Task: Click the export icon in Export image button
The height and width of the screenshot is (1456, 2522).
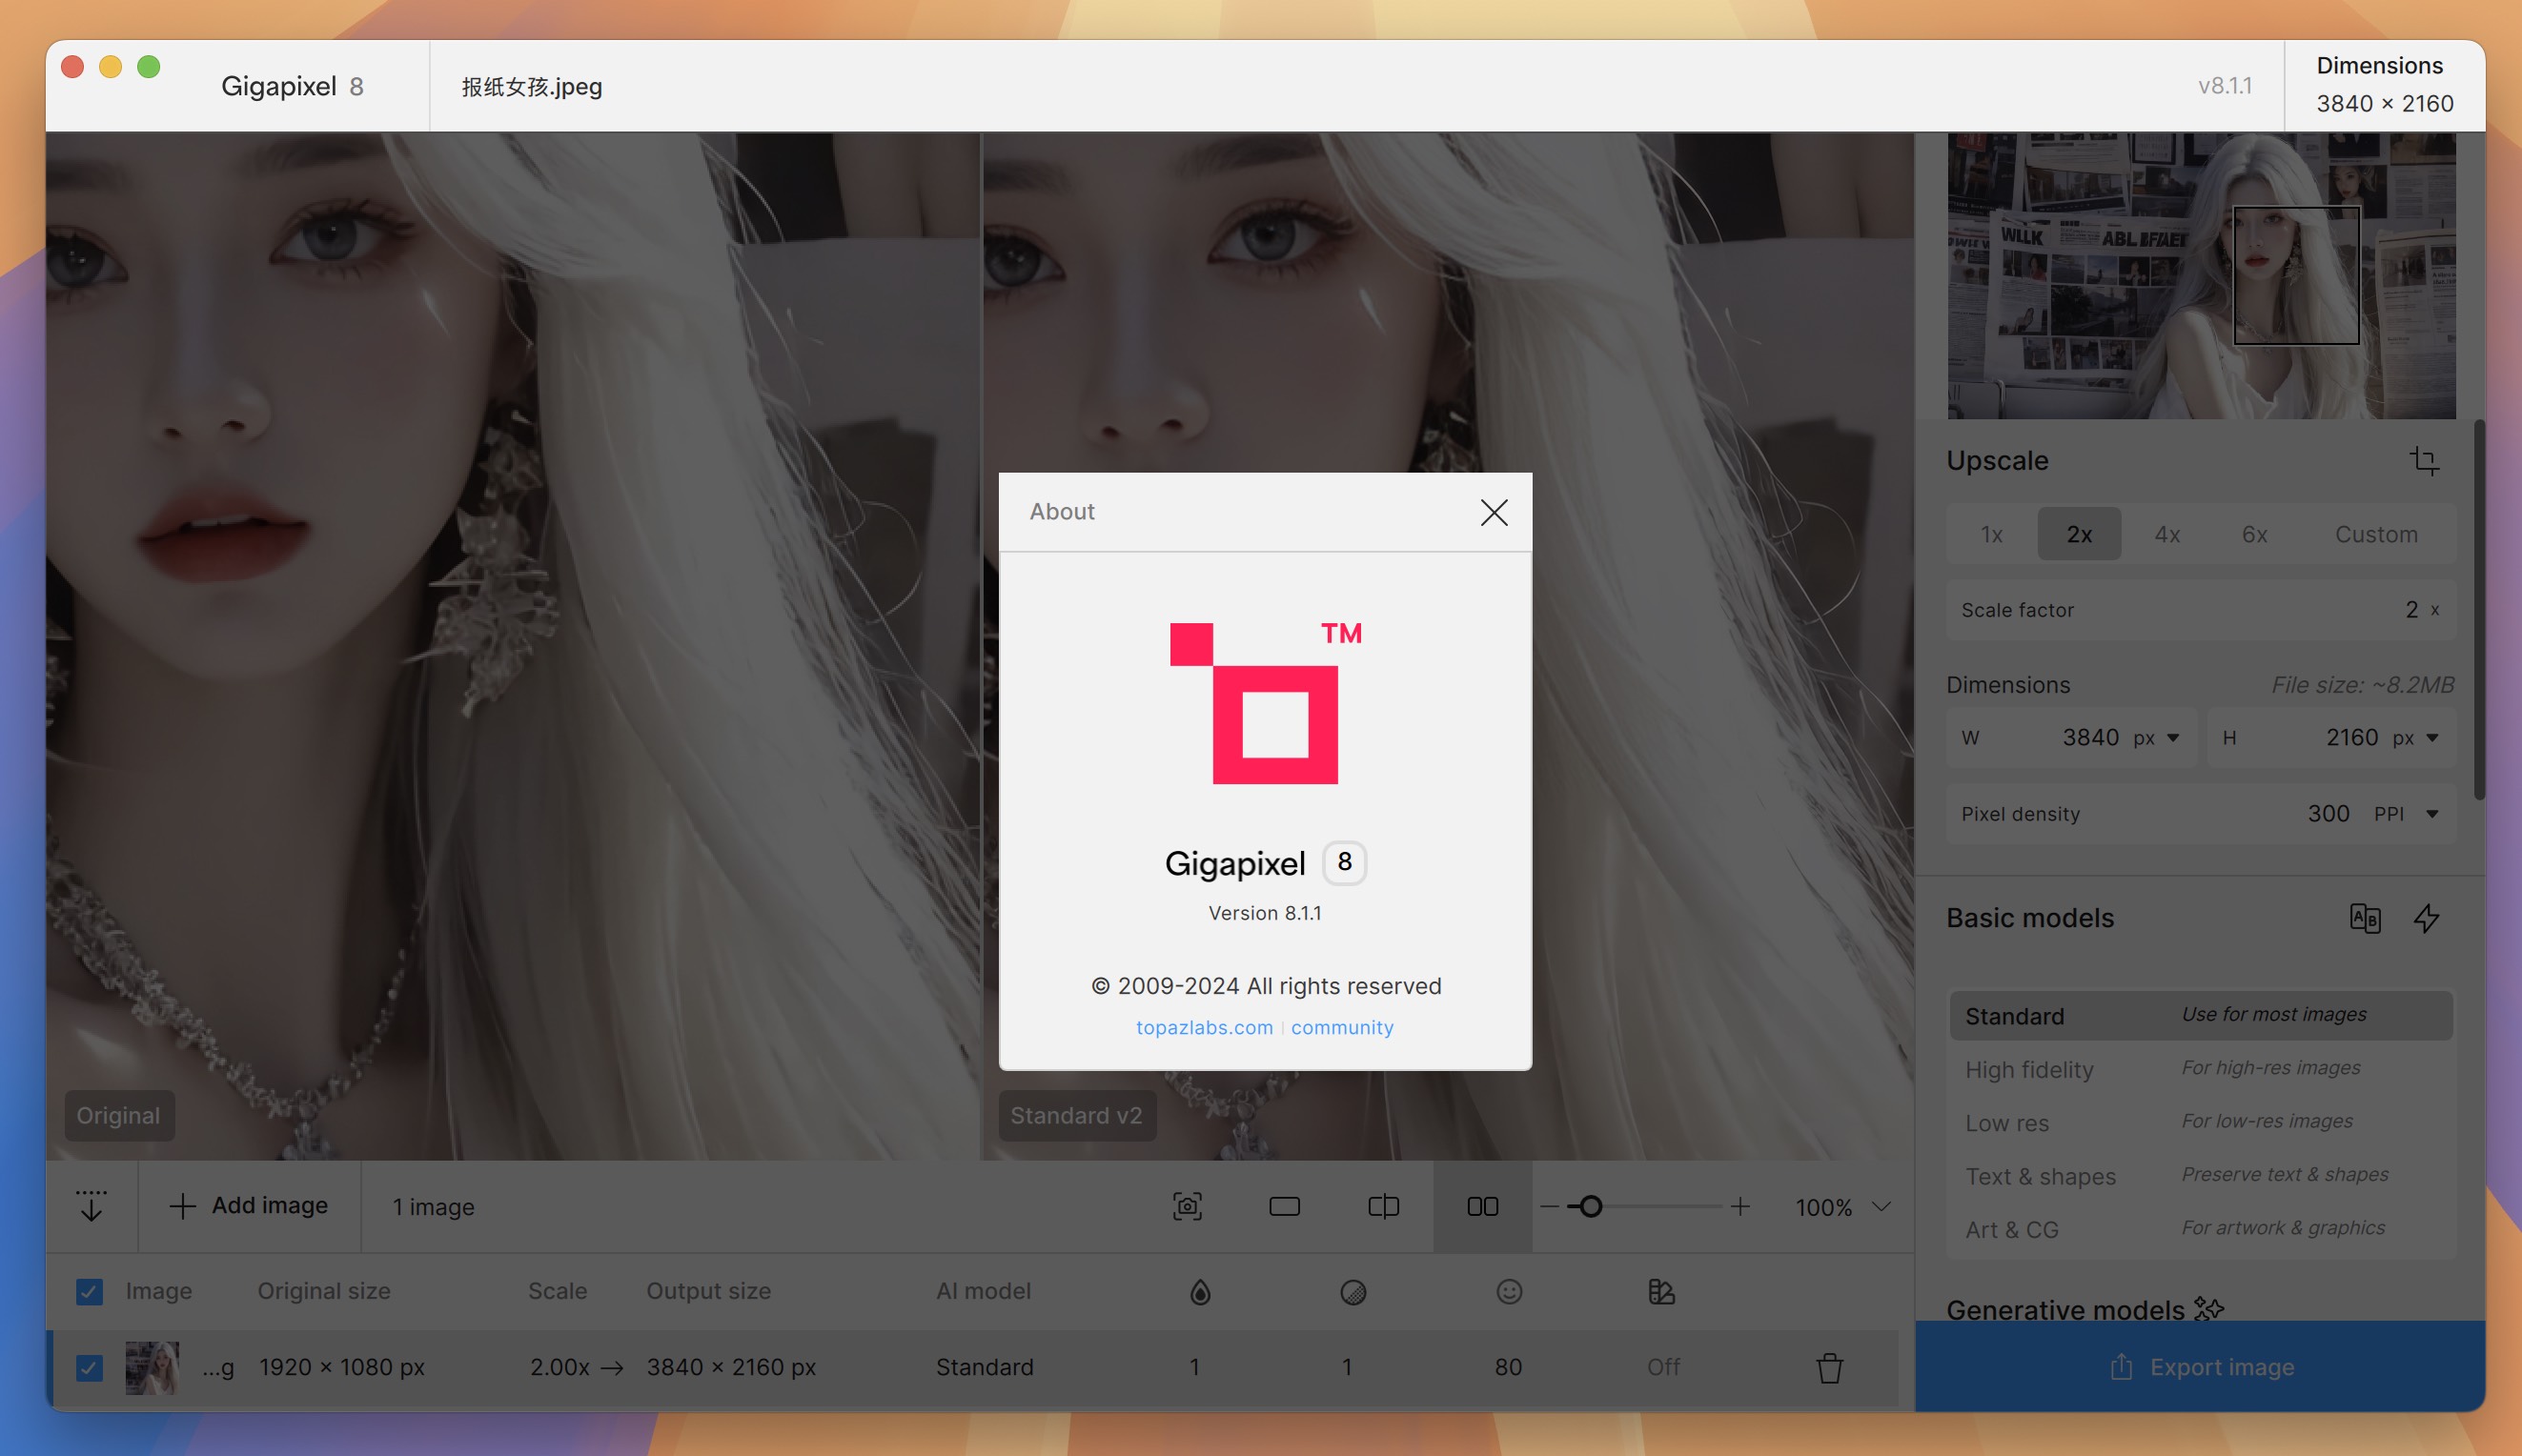Action: click(x=2121, y=1366)
